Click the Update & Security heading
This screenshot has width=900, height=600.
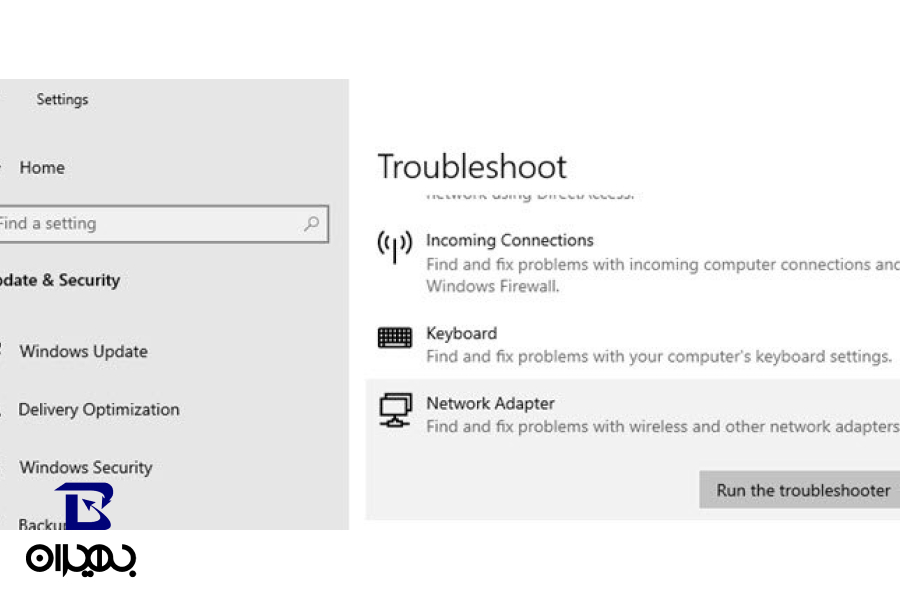(x=60, y=280)
